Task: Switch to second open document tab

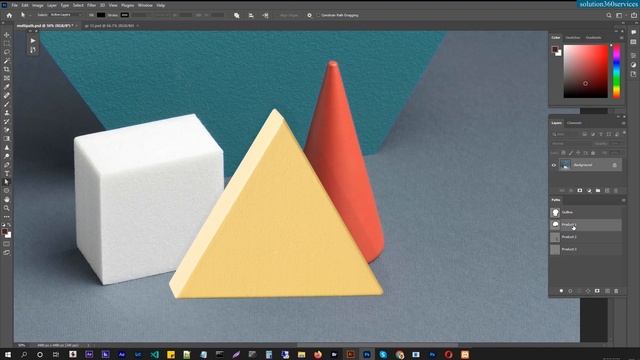Action: (110, 26)
